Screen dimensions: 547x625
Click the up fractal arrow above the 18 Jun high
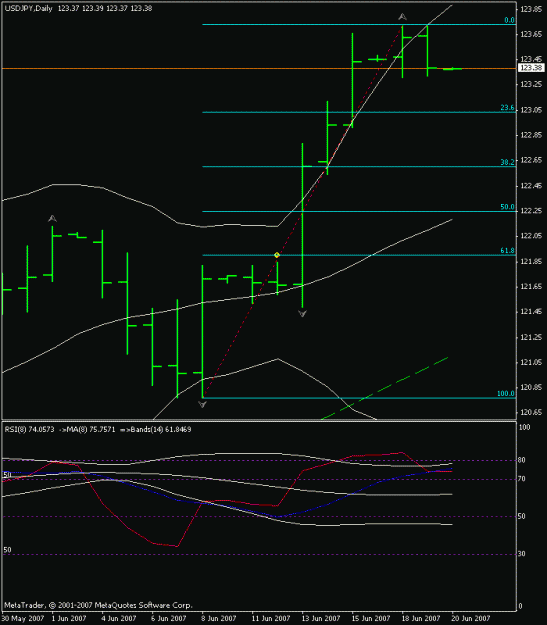click(x=402, y=17)
